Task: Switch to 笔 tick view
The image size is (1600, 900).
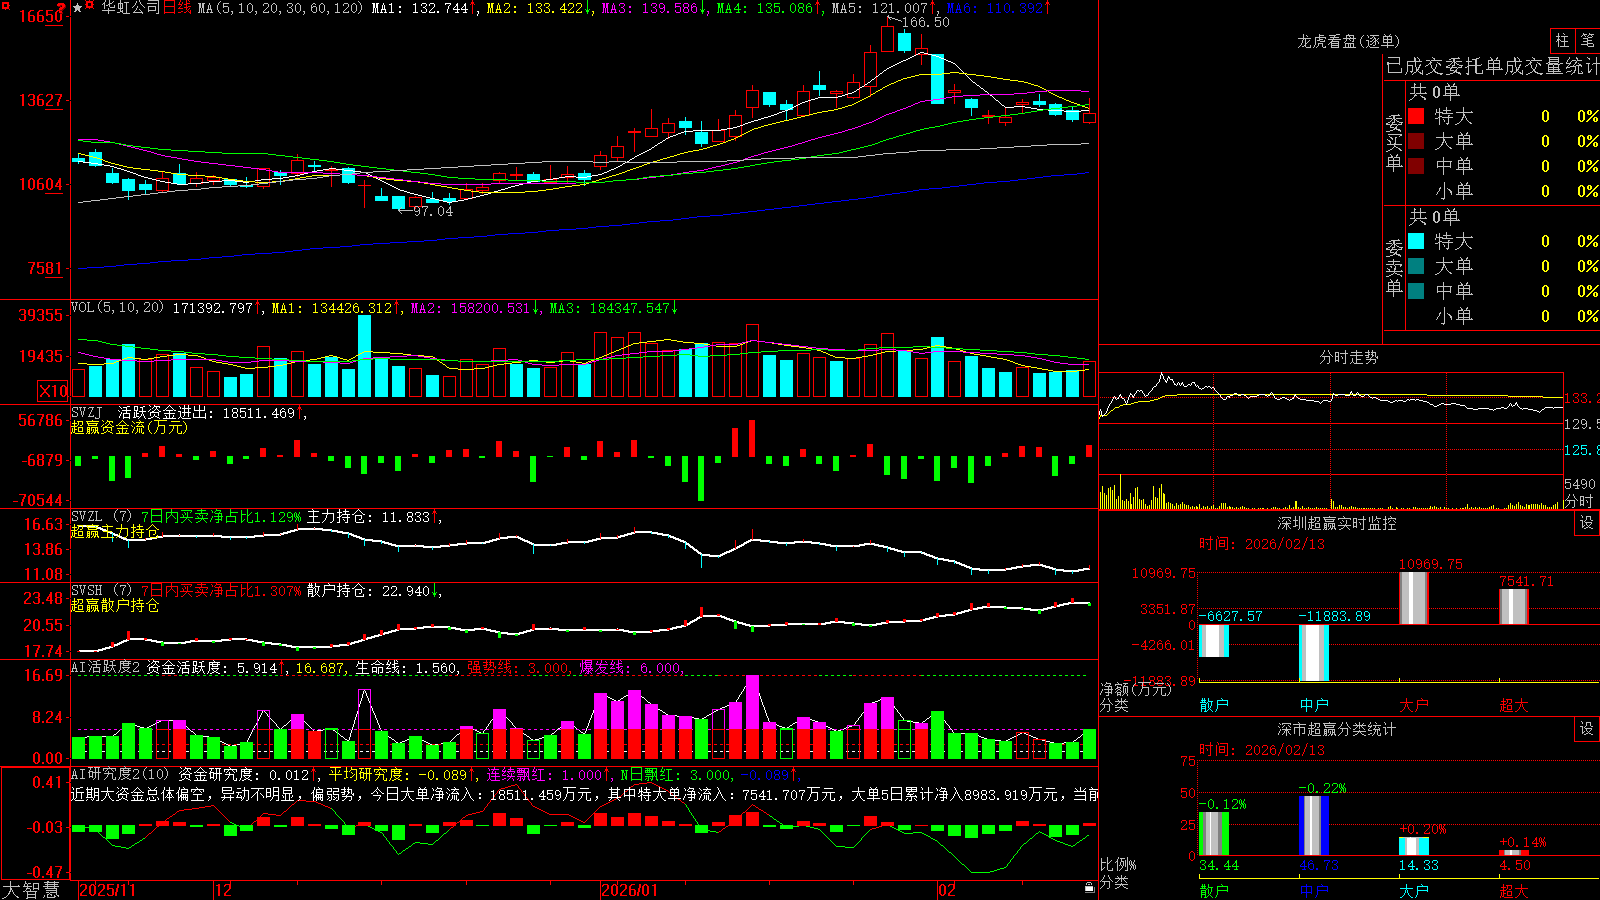Action: [x=1587, y=40]
